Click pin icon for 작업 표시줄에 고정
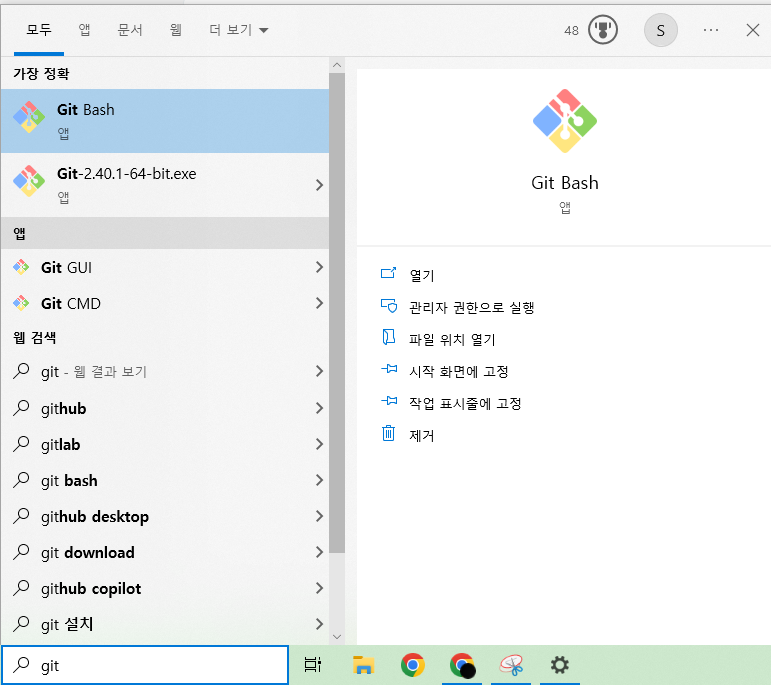This screenshot has width=771, height=685. tap(389, 400)
